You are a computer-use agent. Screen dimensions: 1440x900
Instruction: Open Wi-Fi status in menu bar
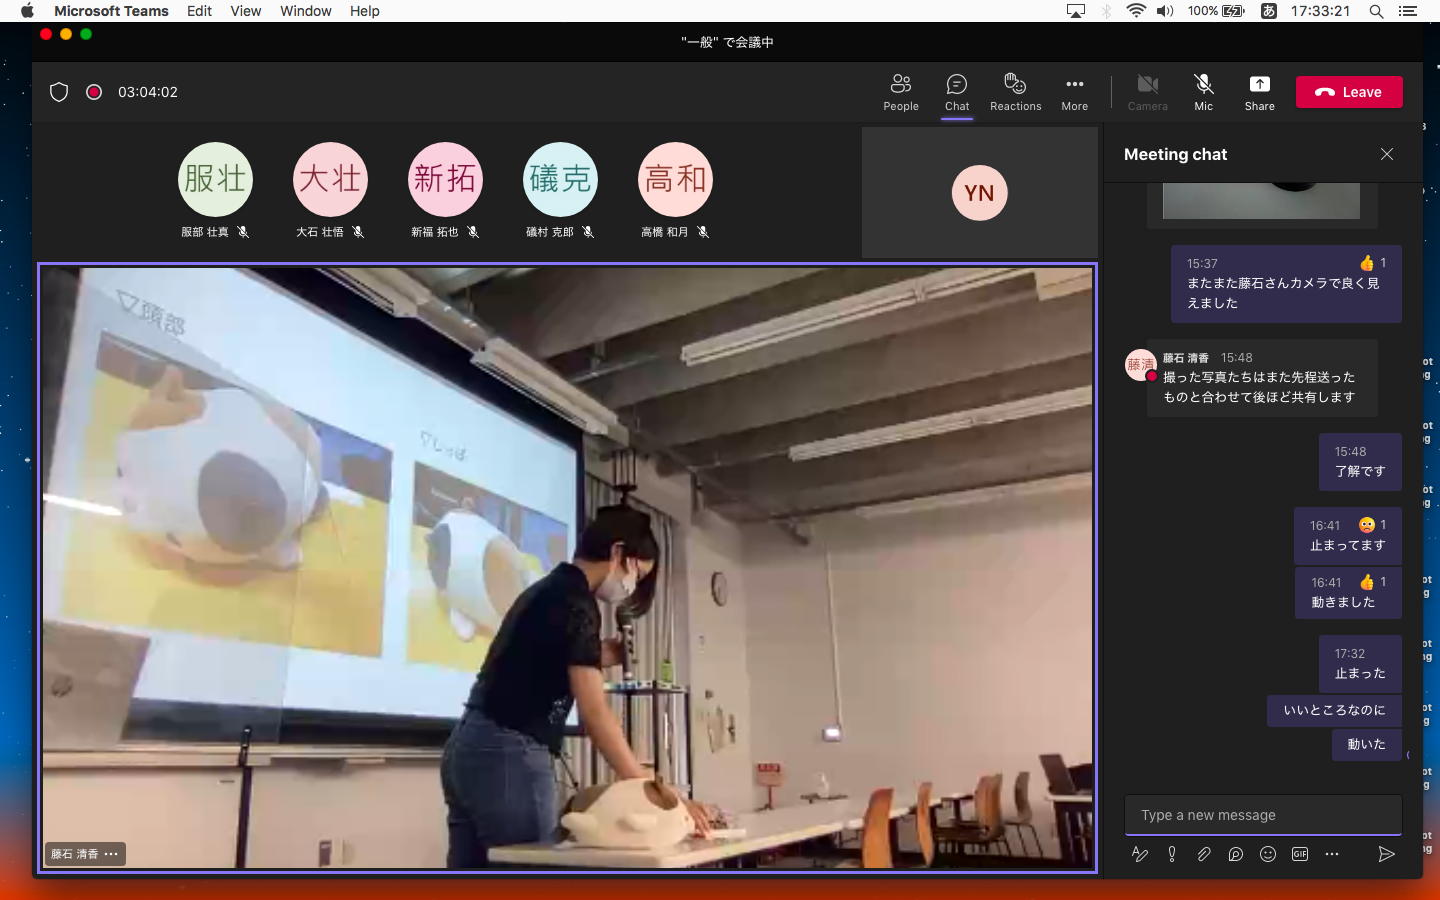point(1136,11)
